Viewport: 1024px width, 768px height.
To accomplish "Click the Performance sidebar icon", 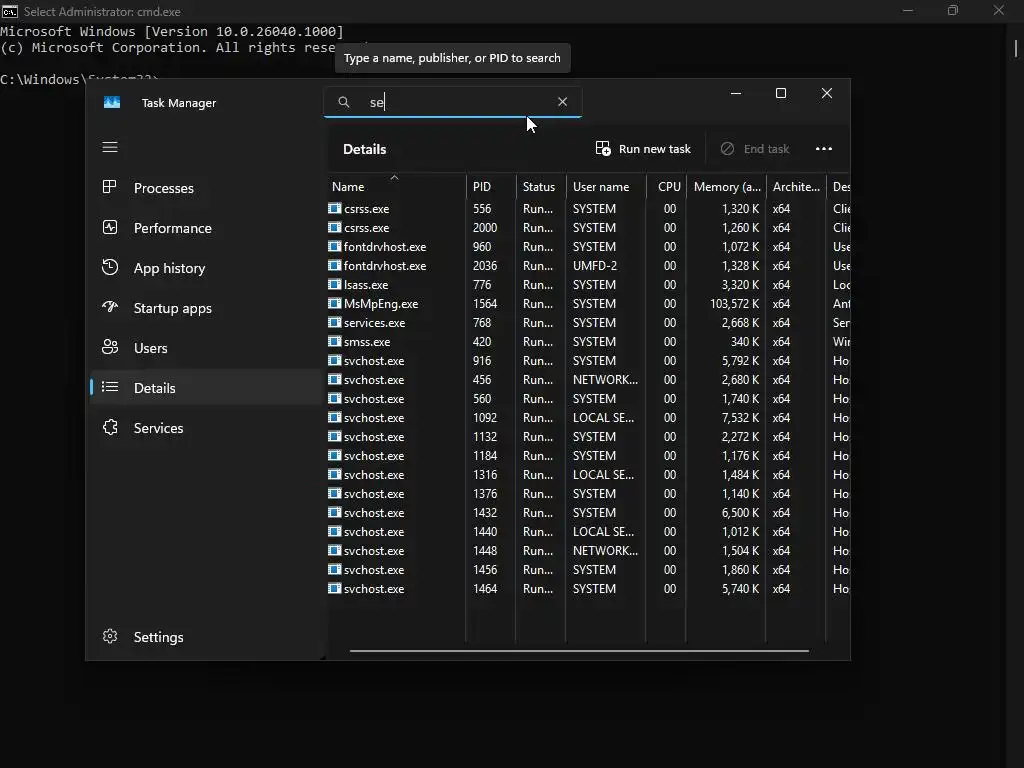I will coord(110,227).
